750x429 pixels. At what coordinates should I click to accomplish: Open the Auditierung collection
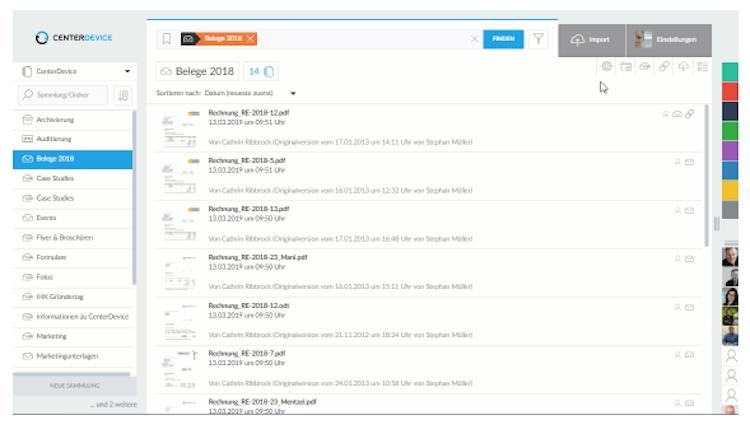pos(73,139)
